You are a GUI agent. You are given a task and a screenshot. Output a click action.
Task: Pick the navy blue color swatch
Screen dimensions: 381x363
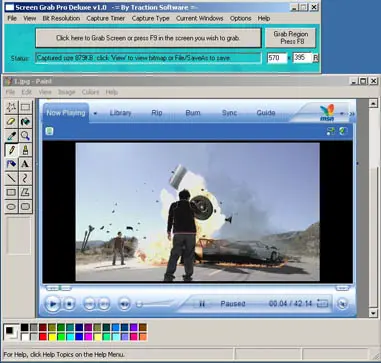coord(79,327)
